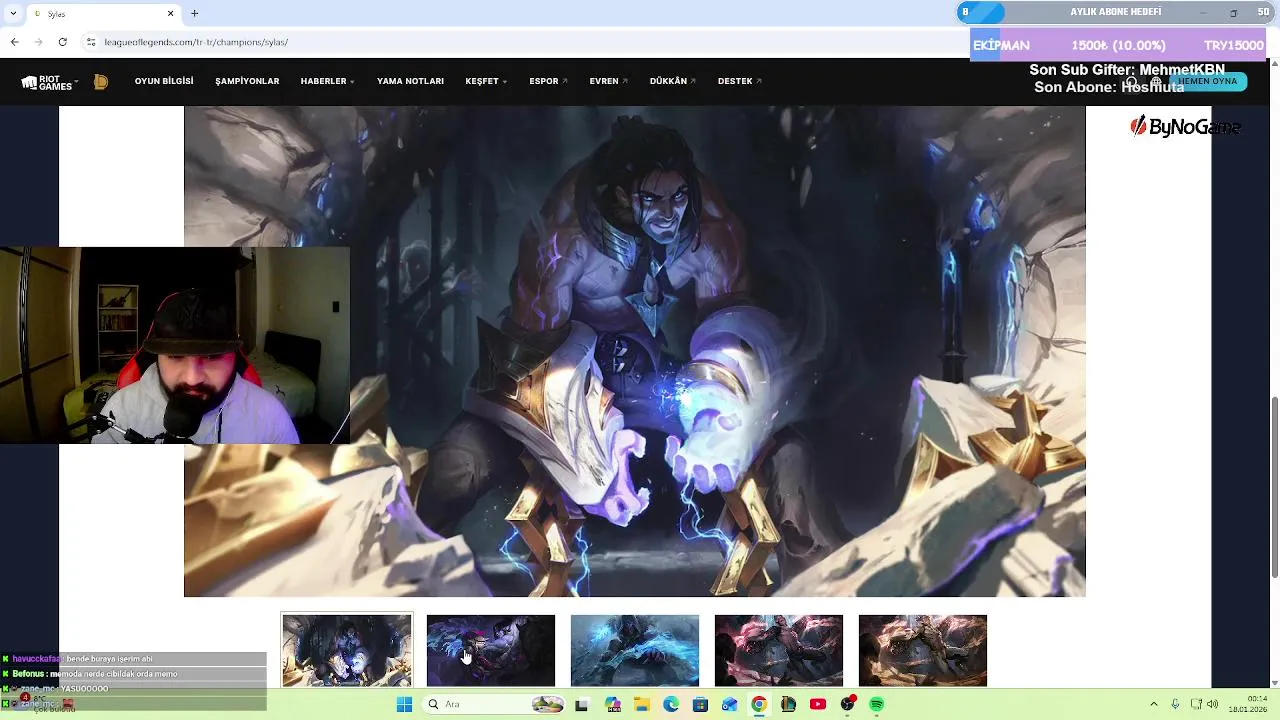Switch to Chrome in taskbar
1280x720 pixels.
pos(759,704)
